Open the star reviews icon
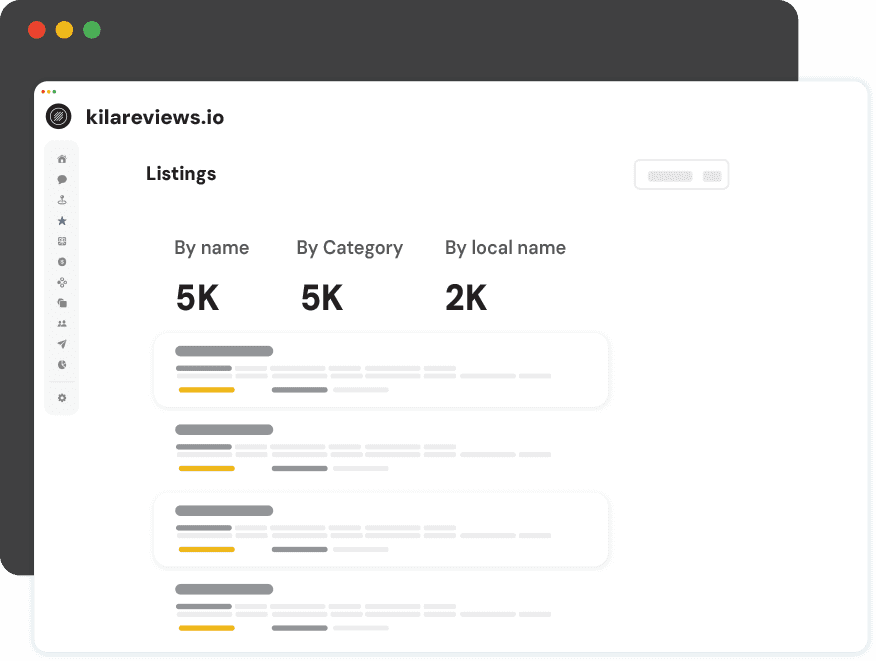 [x=62, y=221]
